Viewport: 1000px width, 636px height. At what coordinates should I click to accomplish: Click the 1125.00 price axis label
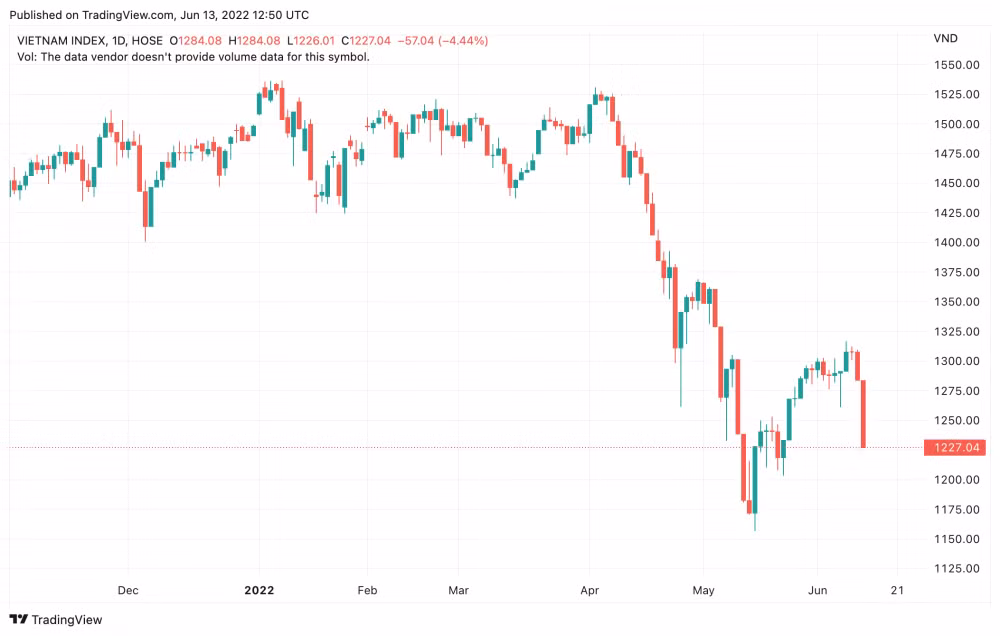[x=957, y=568]
